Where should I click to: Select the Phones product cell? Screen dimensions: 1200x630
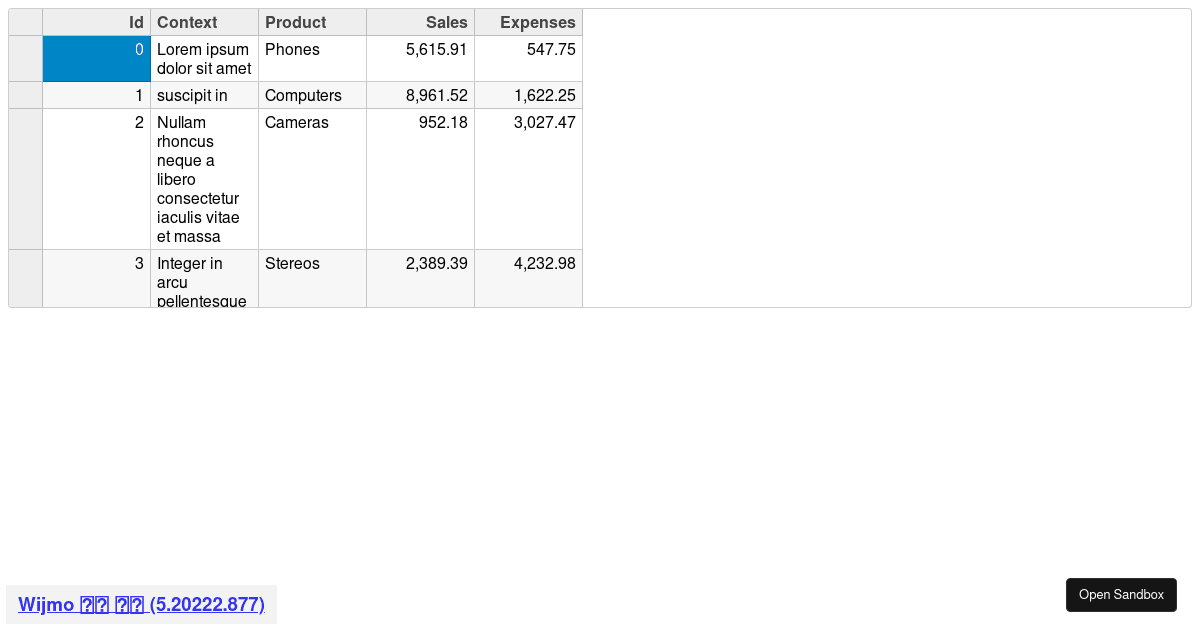pos(312,59)
